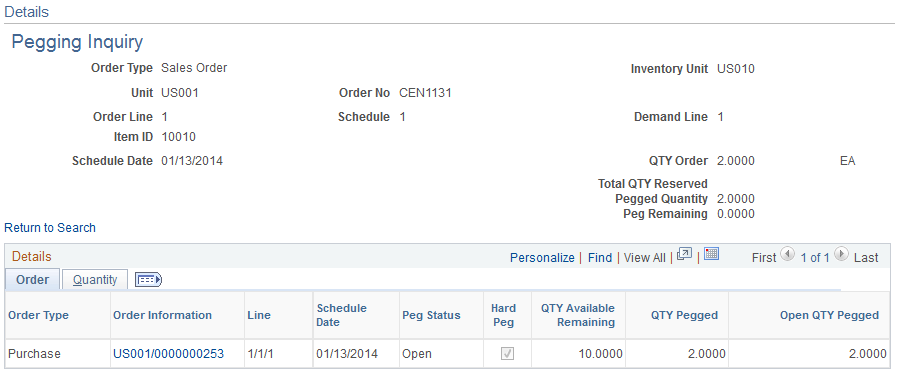This screenshot has height=378, width=899.
Task: Open order US001/0000000253 link
Action: tap(169, 354)
